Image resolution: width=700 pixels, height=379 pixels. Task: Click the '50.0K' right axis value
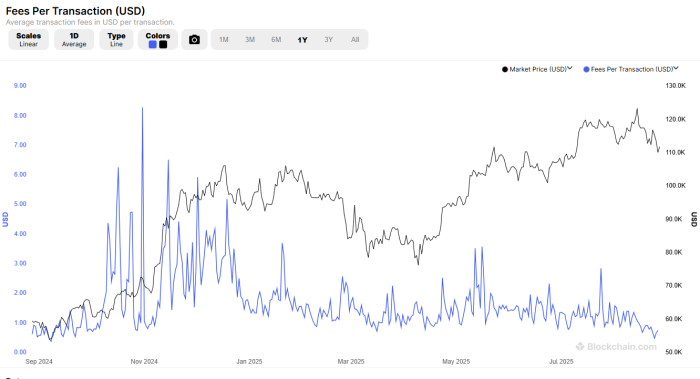674,352
